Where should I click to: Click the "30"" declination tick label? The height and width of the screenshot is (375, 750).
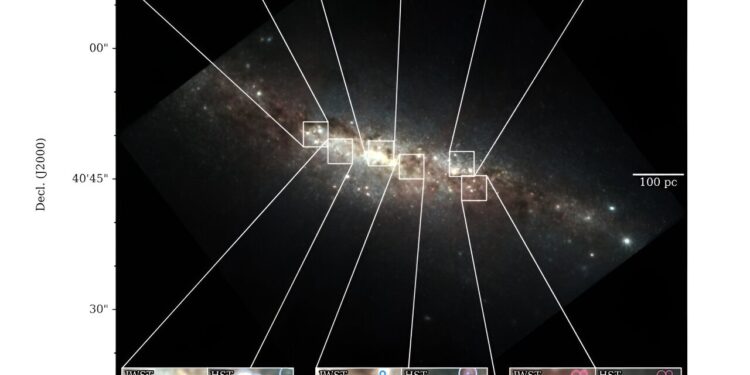point(99,309)
